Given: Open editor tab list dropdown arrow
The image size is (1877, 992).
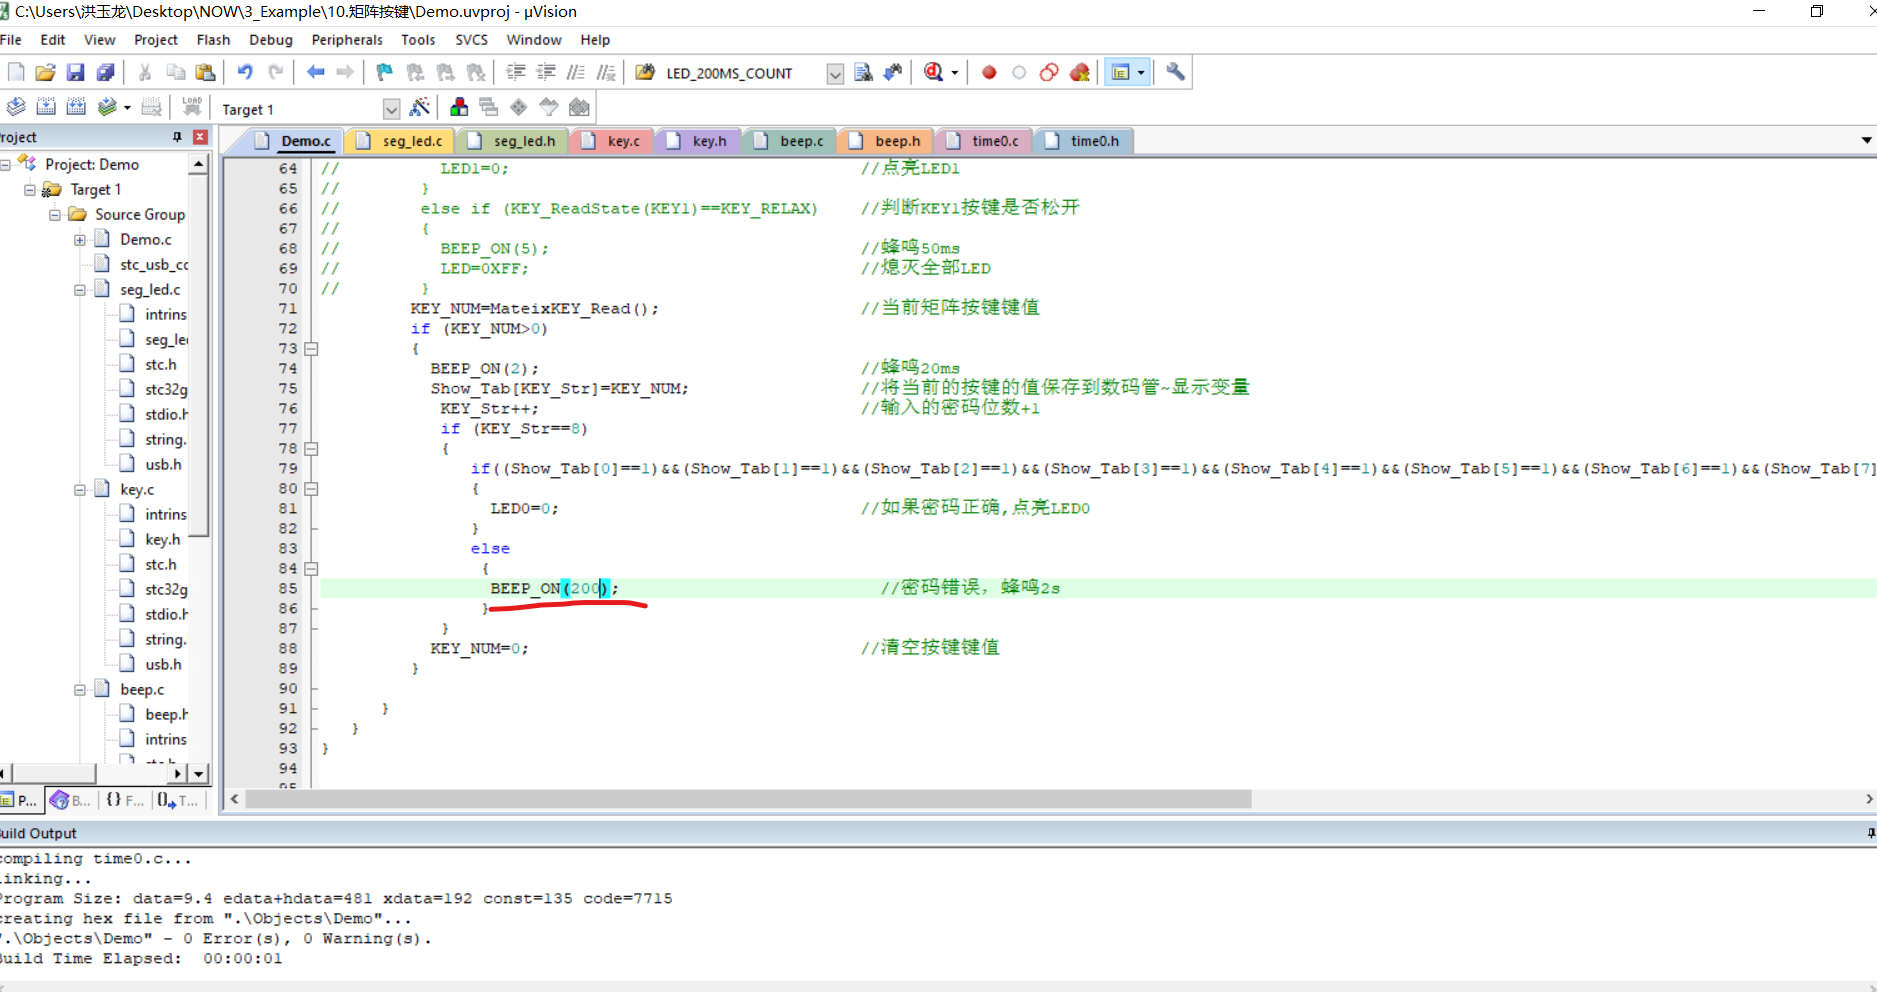Looking at the screenshot, I should point(1866,140).
